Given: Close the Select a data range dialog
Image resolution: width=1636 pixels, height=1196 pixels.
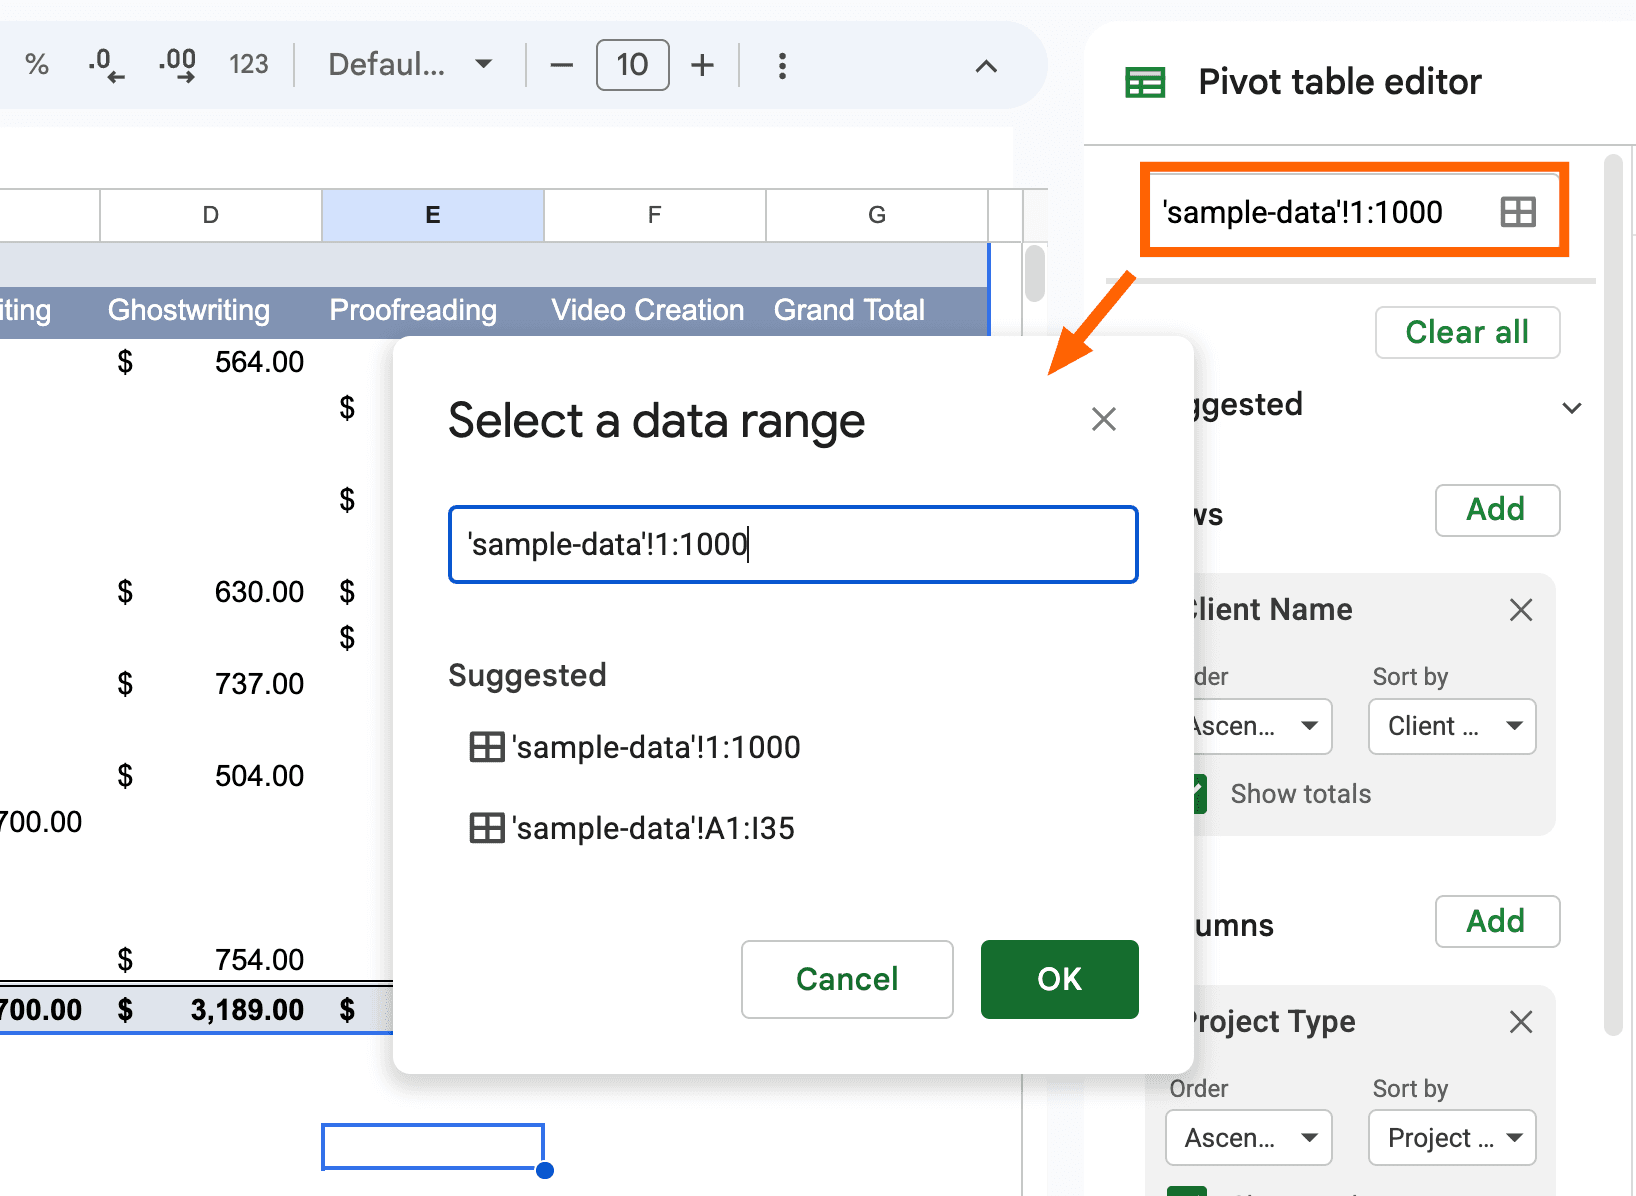Looking at the screenshot, I should click(x=1104, y=419).
